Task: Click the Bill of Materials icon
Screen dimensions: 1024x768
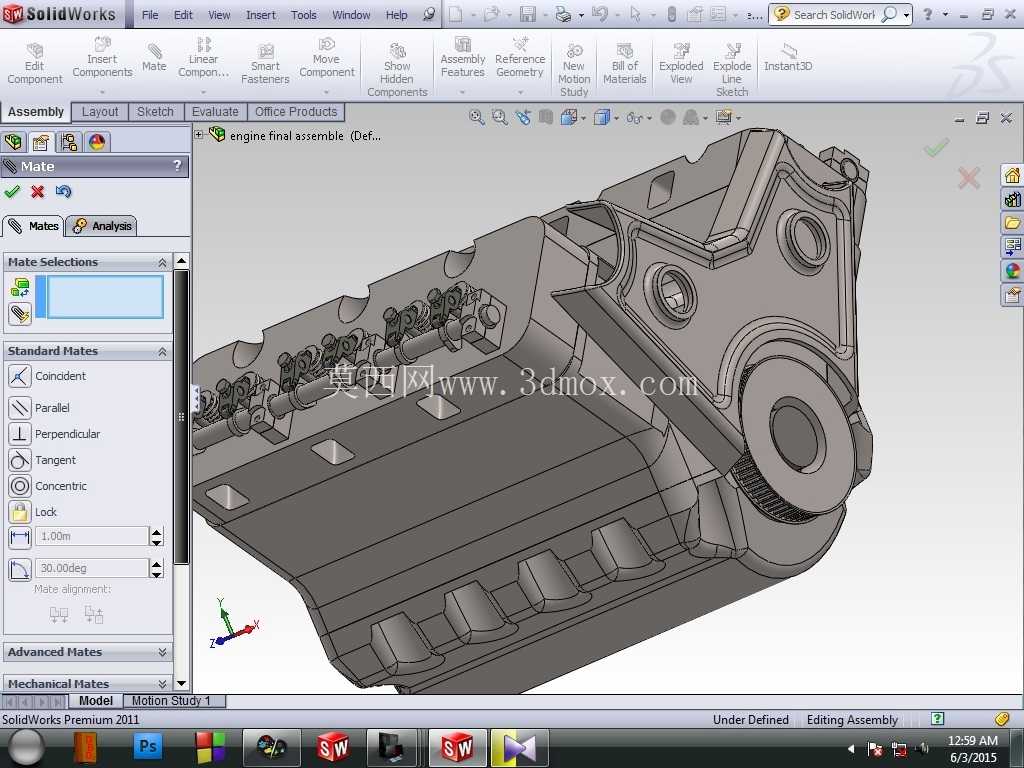Action: click(624, 65)
